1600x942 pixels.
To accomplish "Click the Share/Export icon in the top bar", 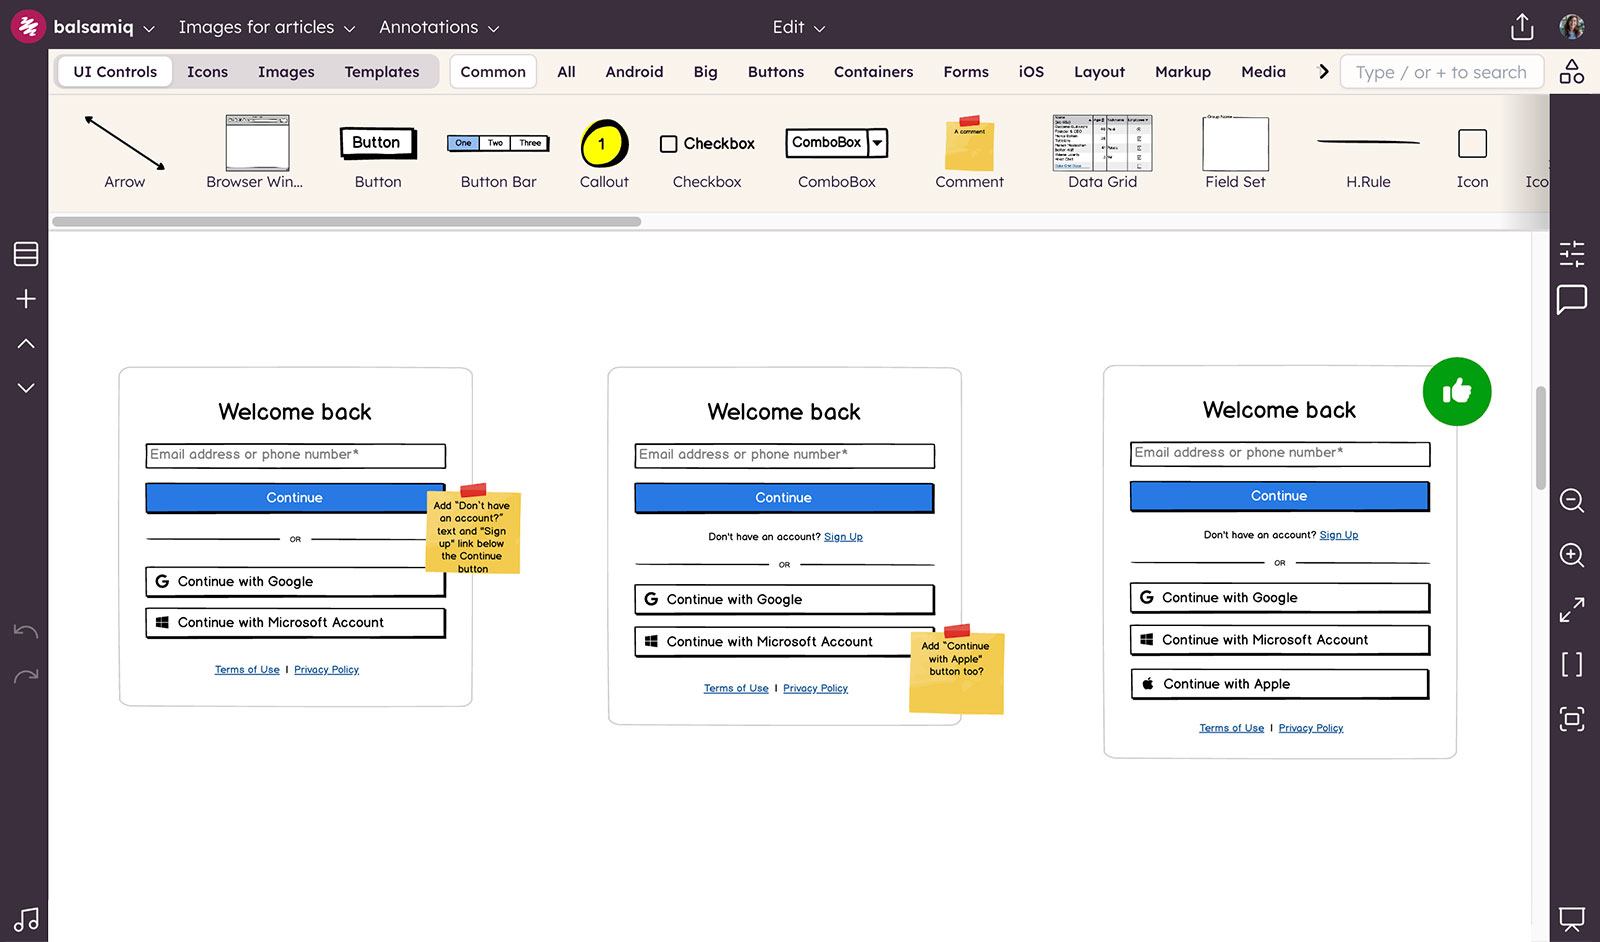I will pyautogui.click(x=1521, y=27).
